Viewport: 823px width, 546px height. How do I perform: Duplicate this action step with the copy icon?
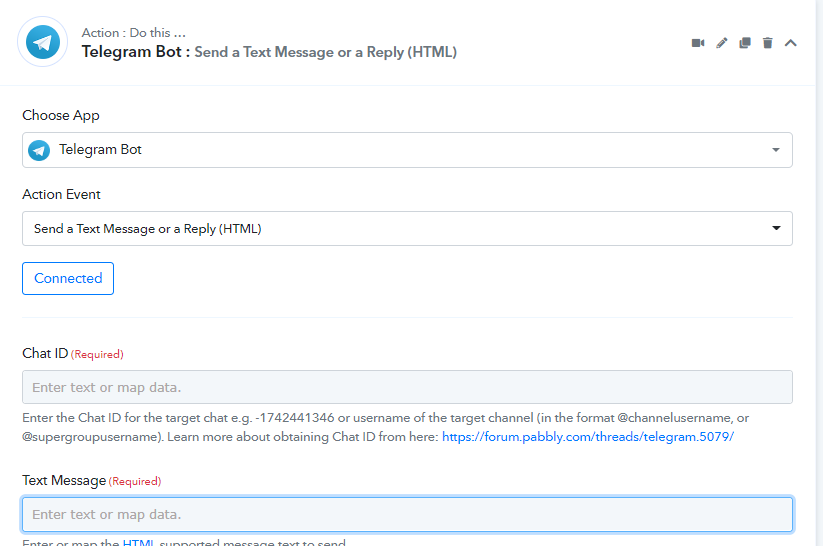point(745,43)
